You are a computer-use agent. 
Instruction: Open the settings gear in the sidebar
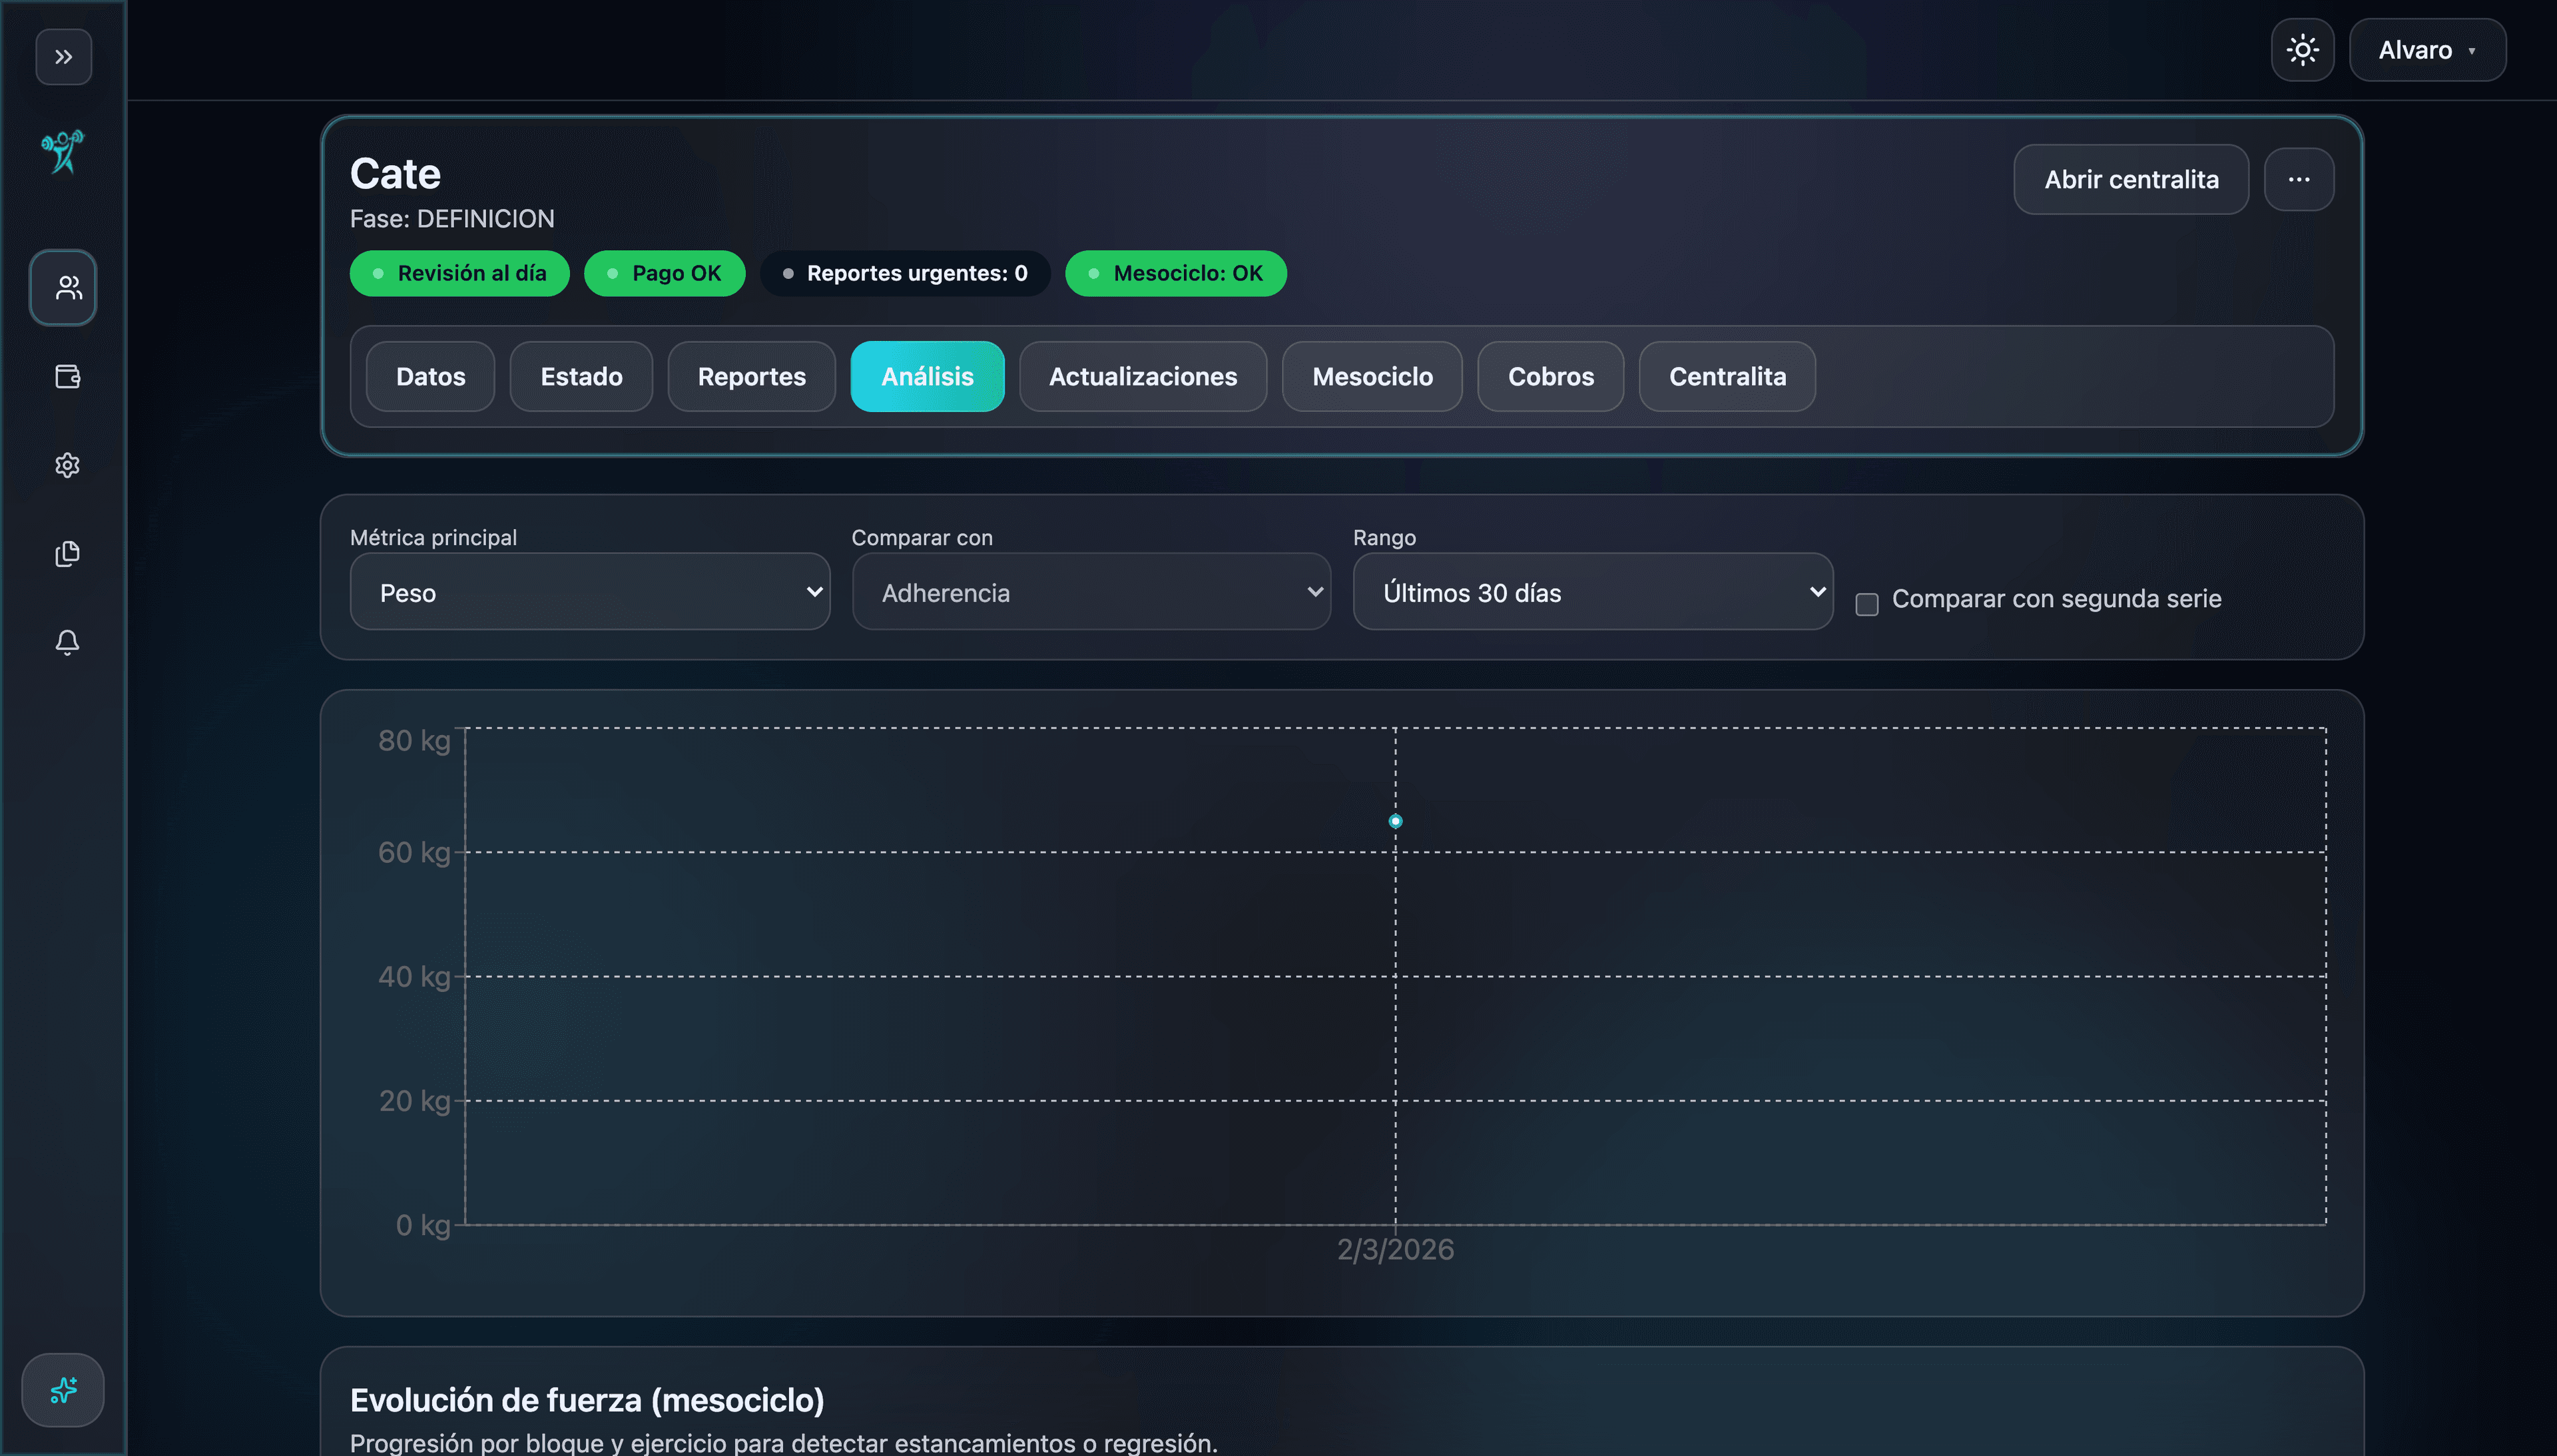(66, 465)
